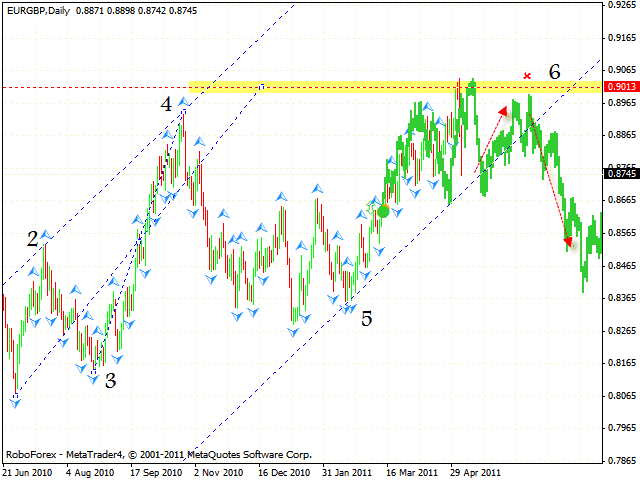The image size is (640, 480).
Task: Click the small square handle on the 0.9013 line
Action: click(x=261, y=87)
